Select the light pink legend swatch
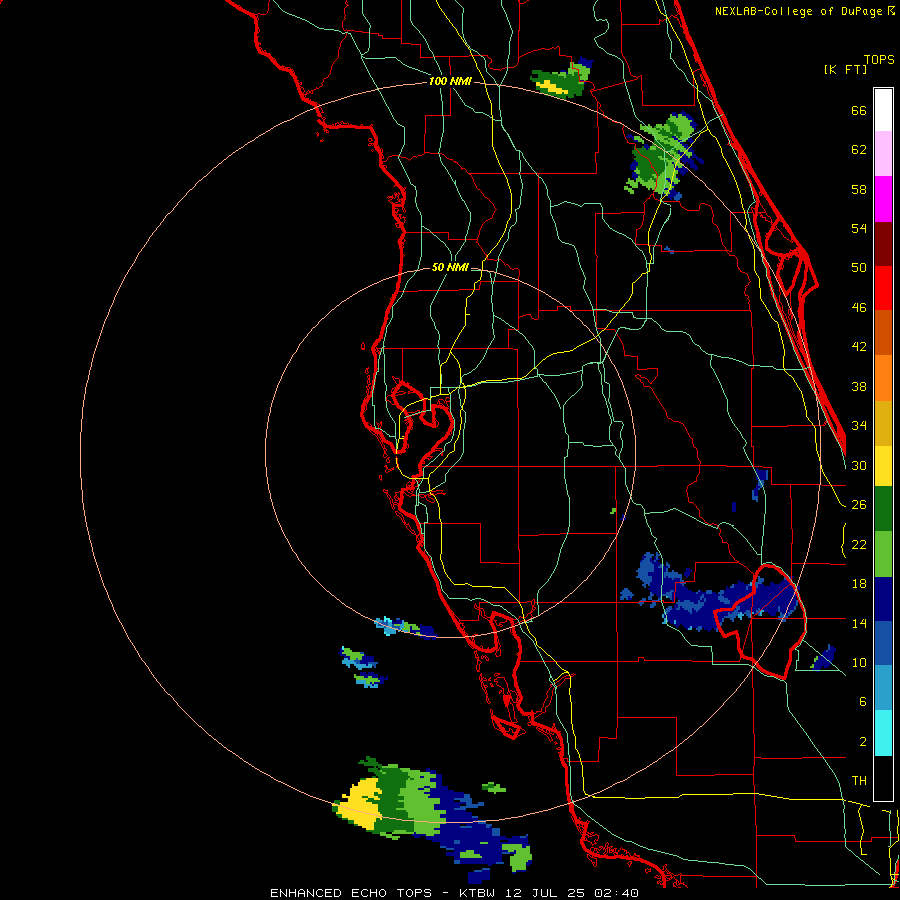This screenshot has width=900, height=900. click(x=883, y=154)
